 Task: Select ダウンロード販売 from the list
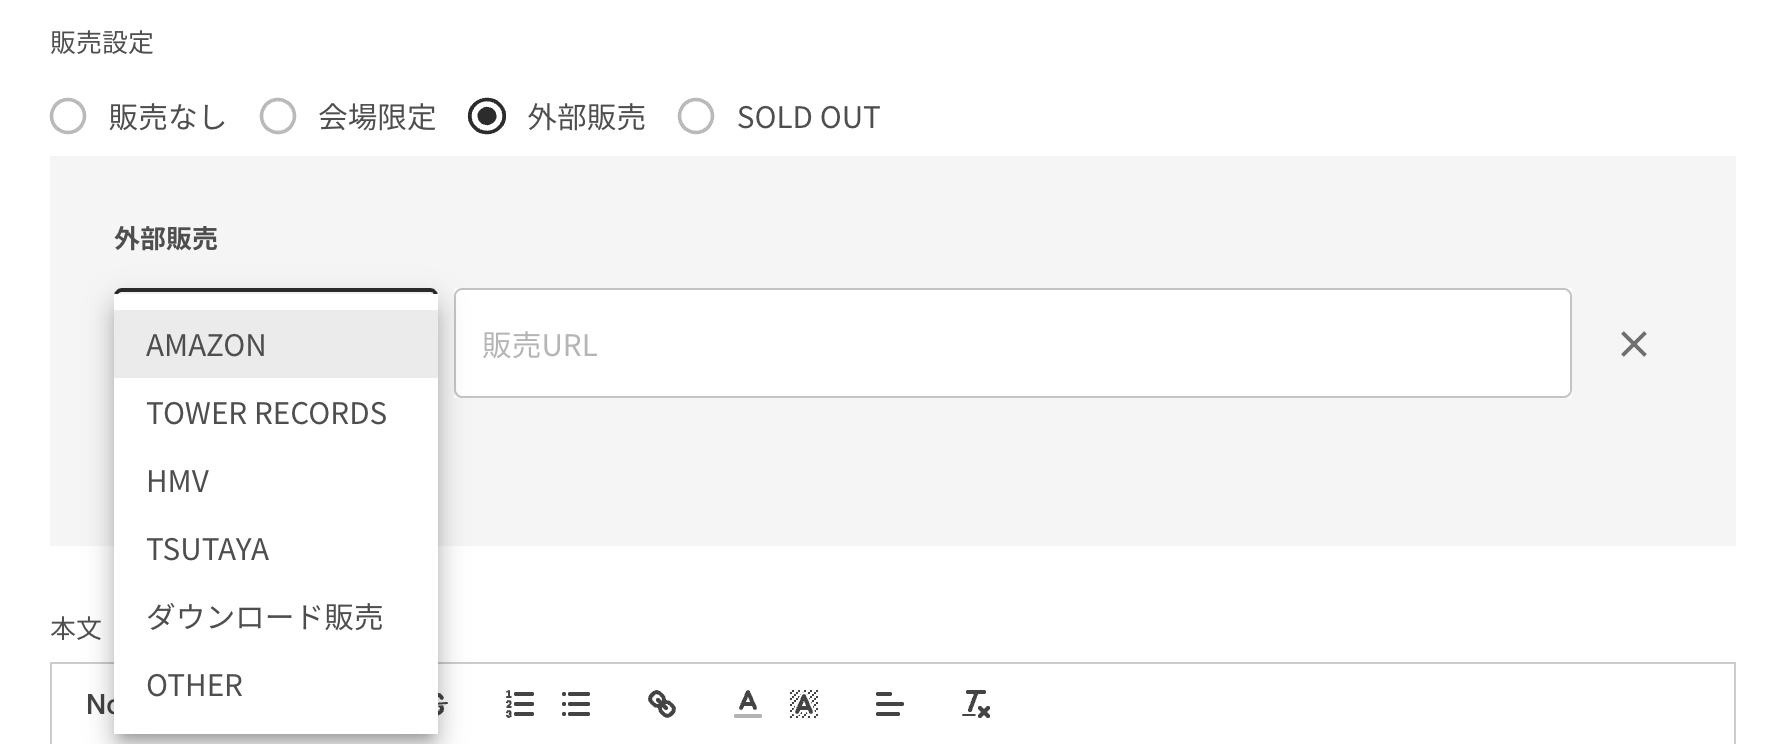276,616
